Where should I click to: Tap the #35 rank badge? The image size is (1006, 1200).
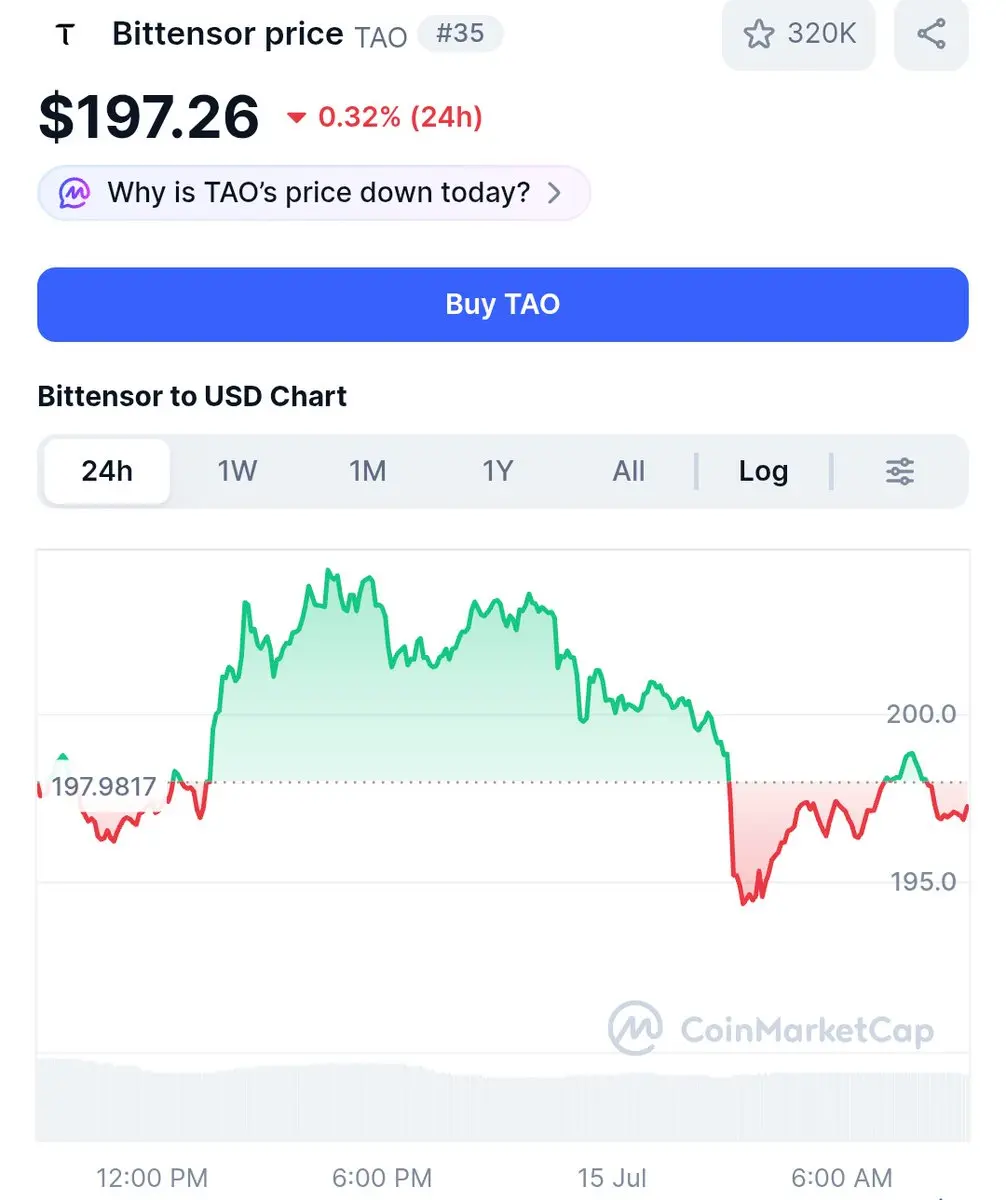coord(460,33)
